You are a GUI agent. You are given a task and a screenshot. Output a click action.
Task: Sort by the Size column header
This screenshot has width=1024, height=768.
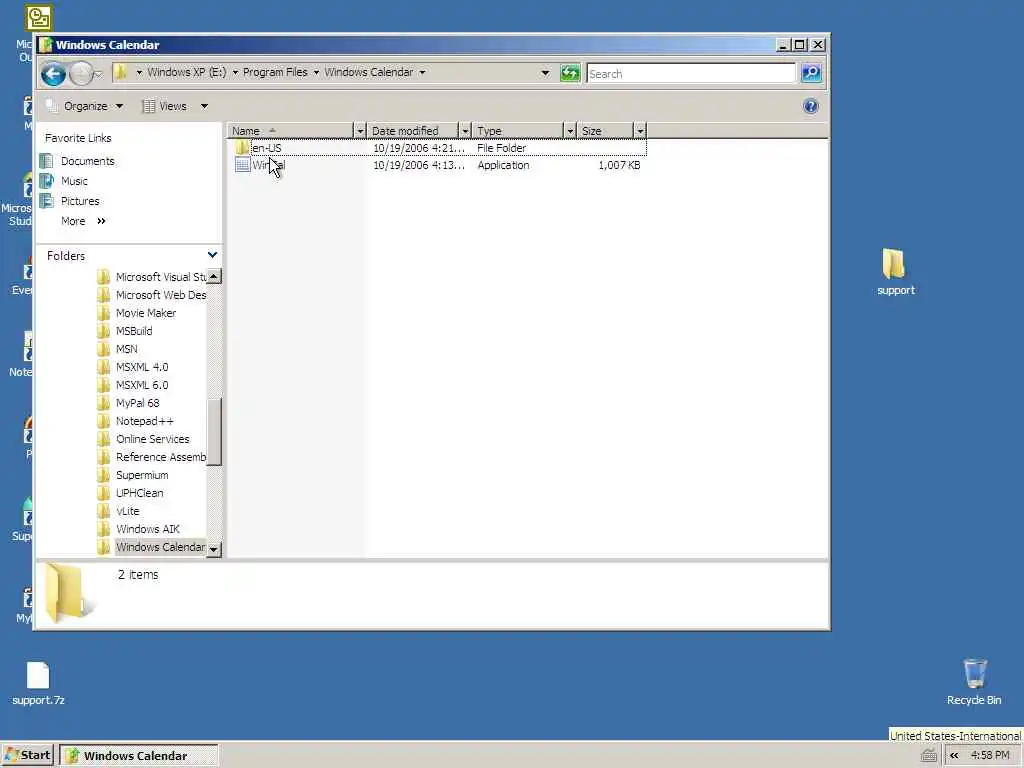(x=605, y=131)
